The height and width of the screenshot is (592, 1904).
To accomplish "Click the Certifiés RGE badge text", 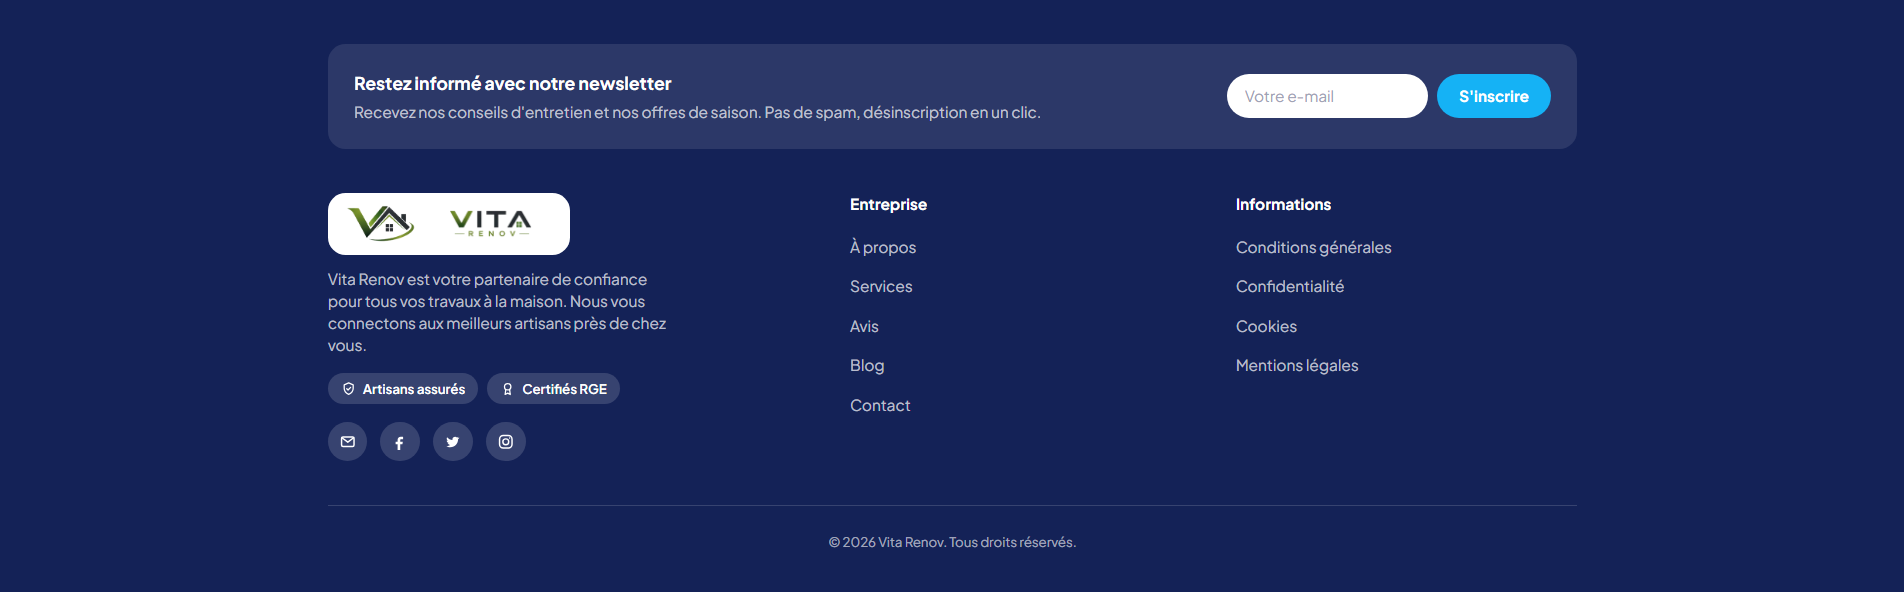I will (x=565, y=389).
